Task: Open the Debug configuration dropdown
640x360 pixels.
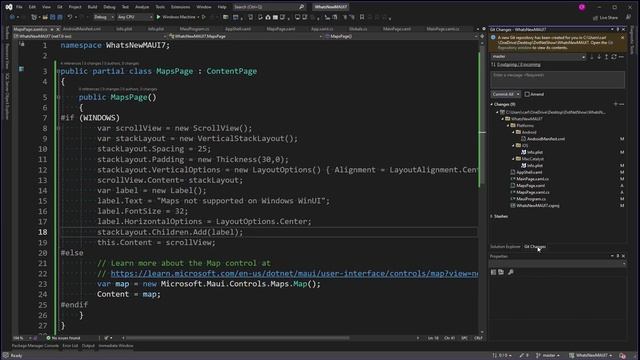Action: pyautogui.click(x=104, y=17)
